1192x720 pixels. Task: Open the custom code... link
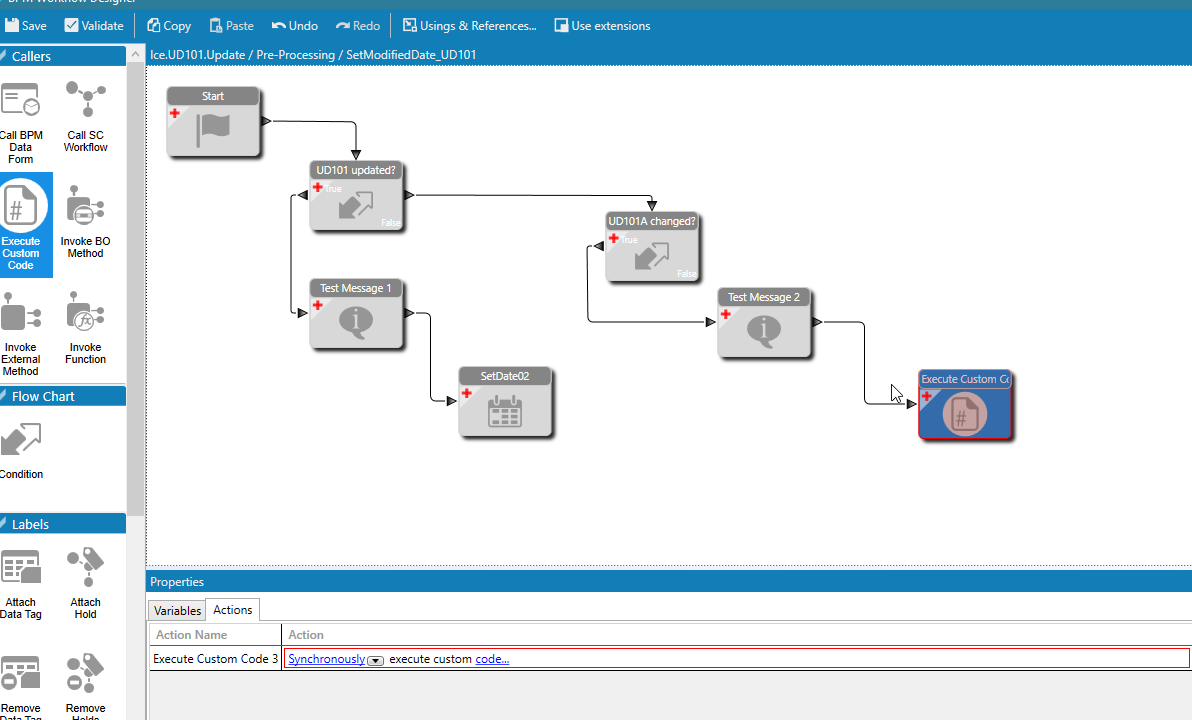click(492, 659)
